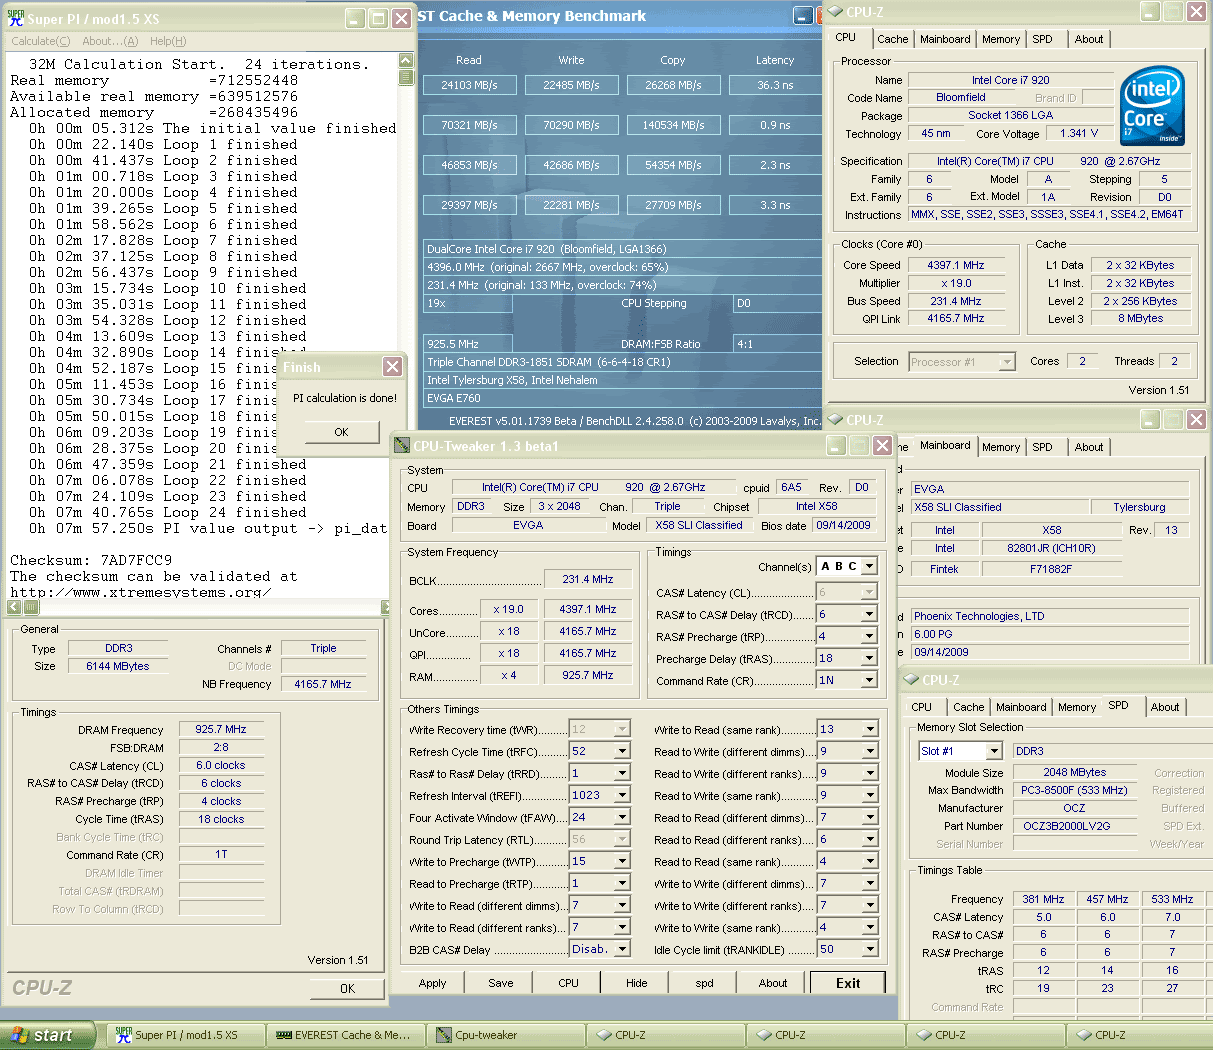Click the Loop 24 finished line

pos(167,512)
